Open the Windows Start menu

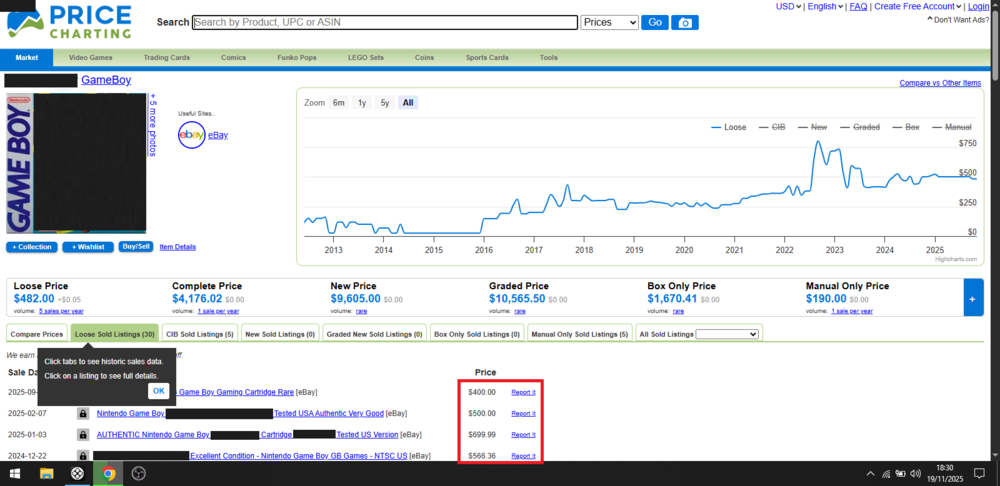(x=15, y=474)
